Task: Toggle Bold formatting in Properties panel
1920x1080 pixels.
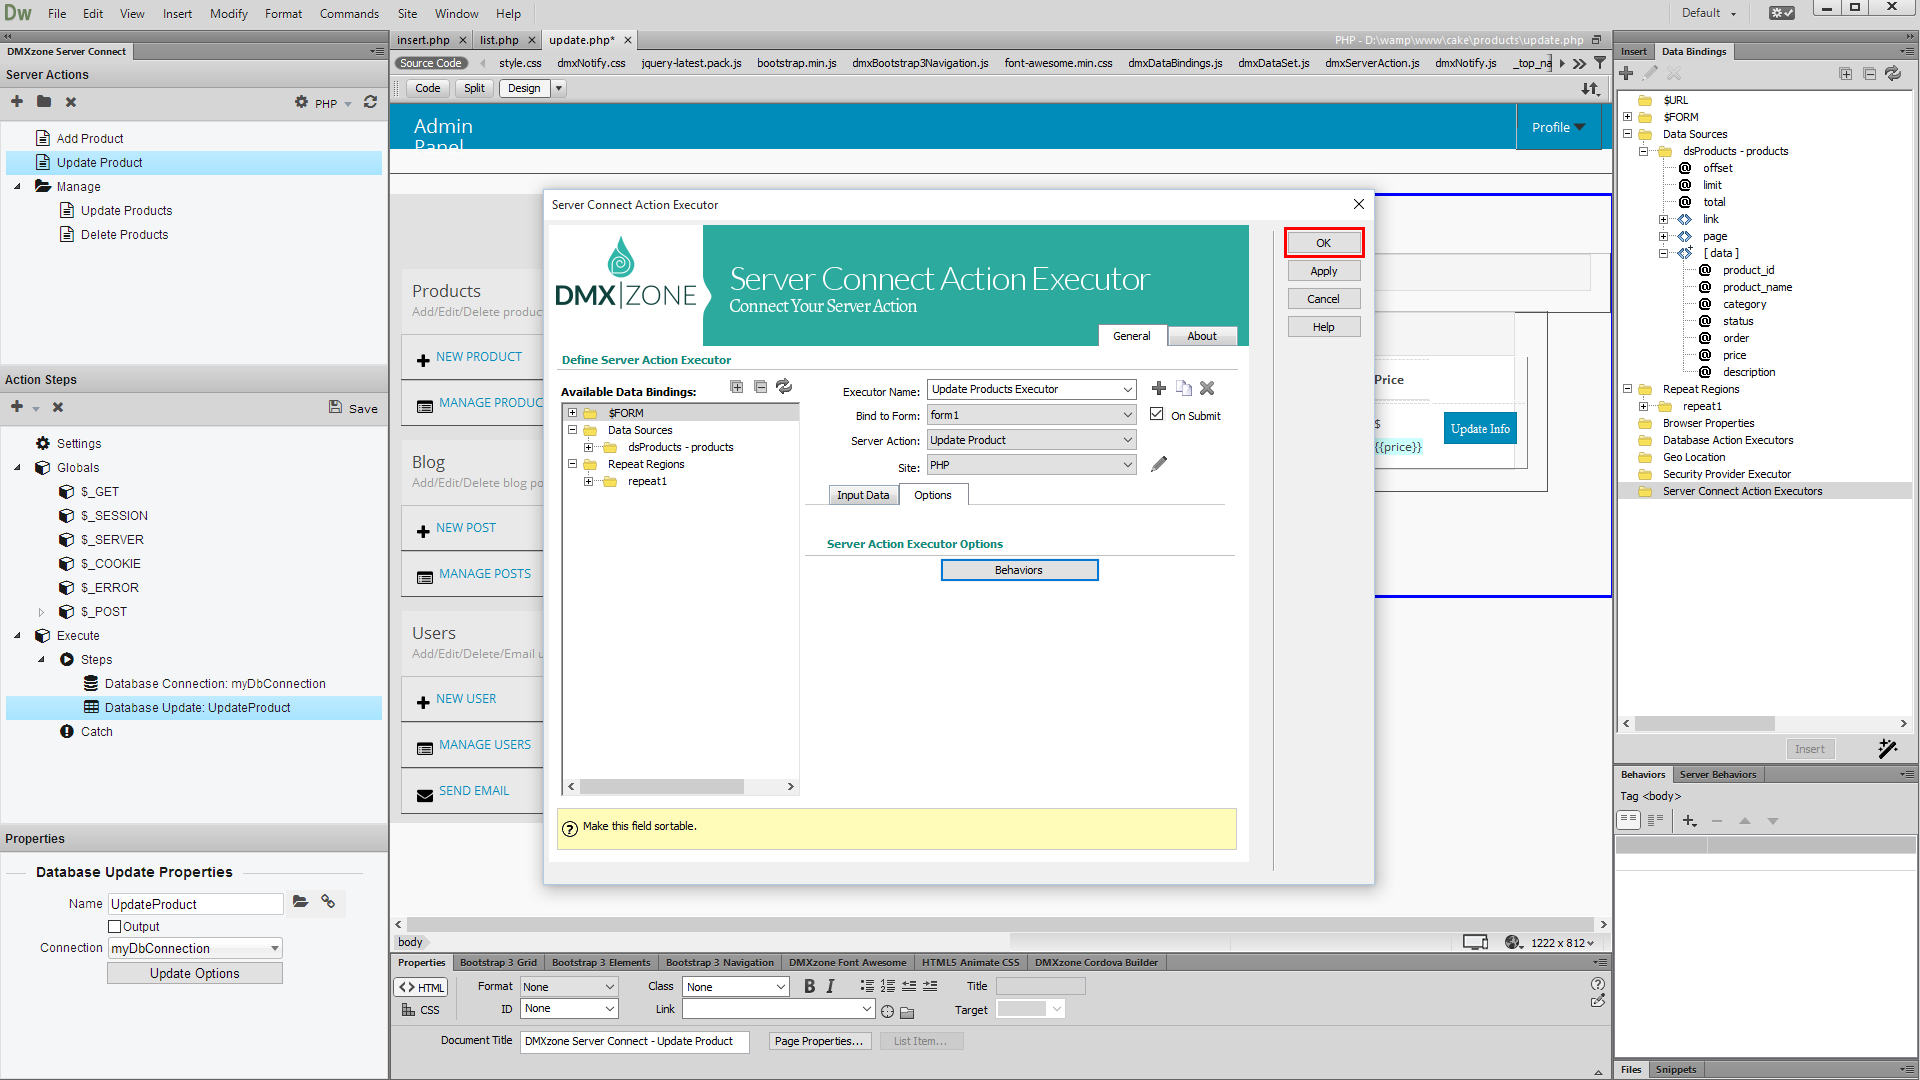Action: 809,987
